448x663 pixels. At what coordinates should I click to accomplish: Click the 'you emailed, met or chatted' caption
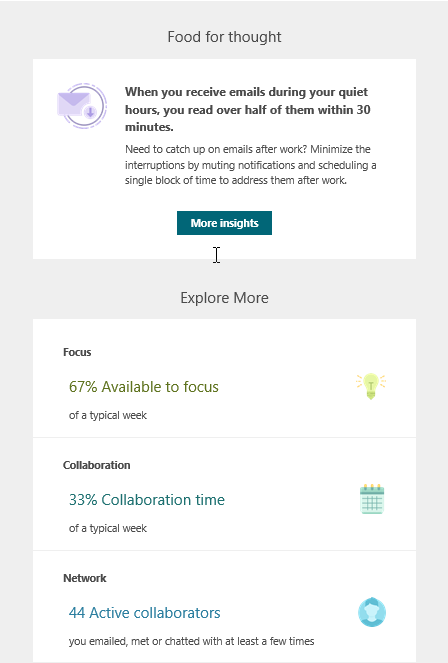coord(191,641)
